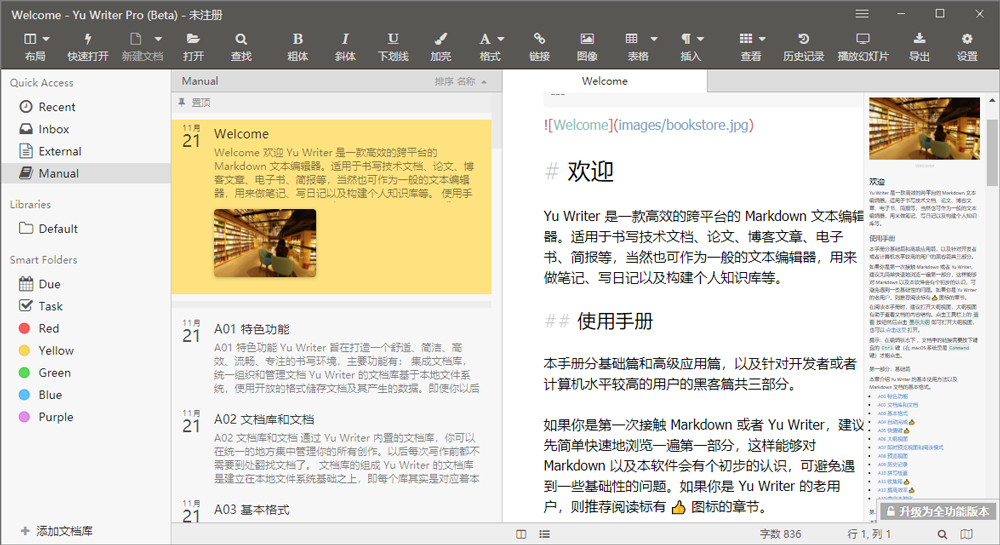Toggle Bold (粗体) formatting
This screenshot has height=545, width=1000.
click(297, 39)
